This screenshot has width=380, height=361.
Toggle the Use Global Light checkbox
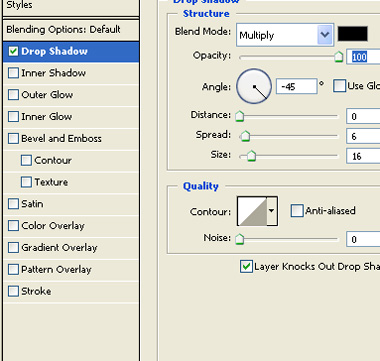click(339, 86)
